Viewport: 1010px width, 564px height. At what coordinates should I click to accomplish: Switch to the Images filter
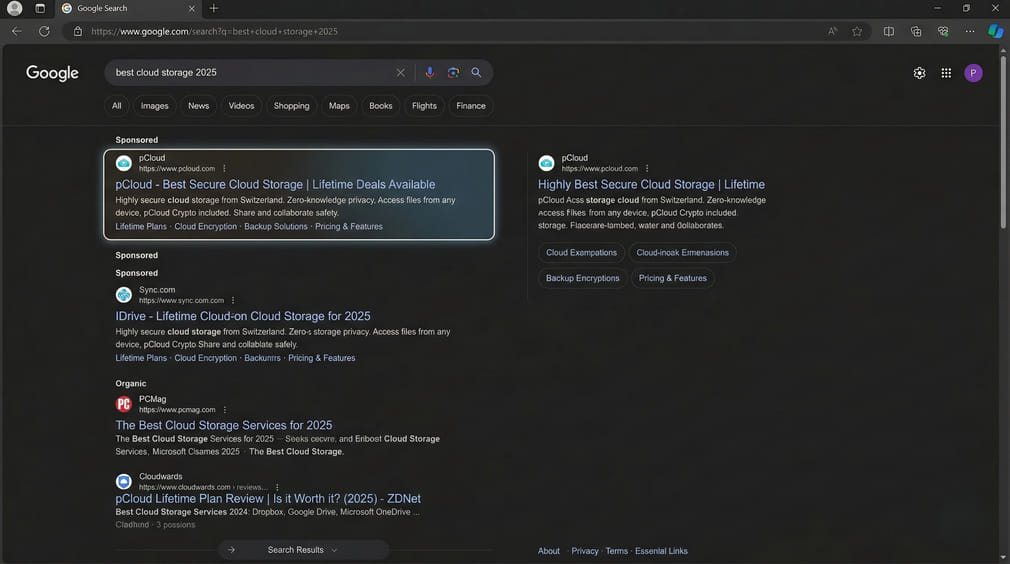[155, 106]
